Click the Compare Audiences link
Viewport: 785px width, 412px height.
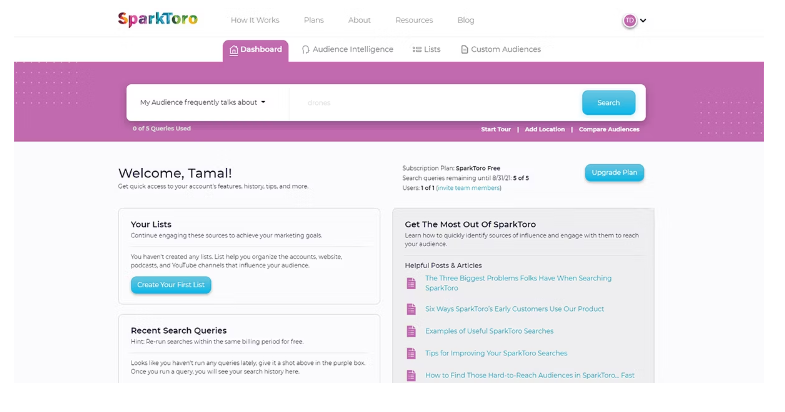click(609, 129)
